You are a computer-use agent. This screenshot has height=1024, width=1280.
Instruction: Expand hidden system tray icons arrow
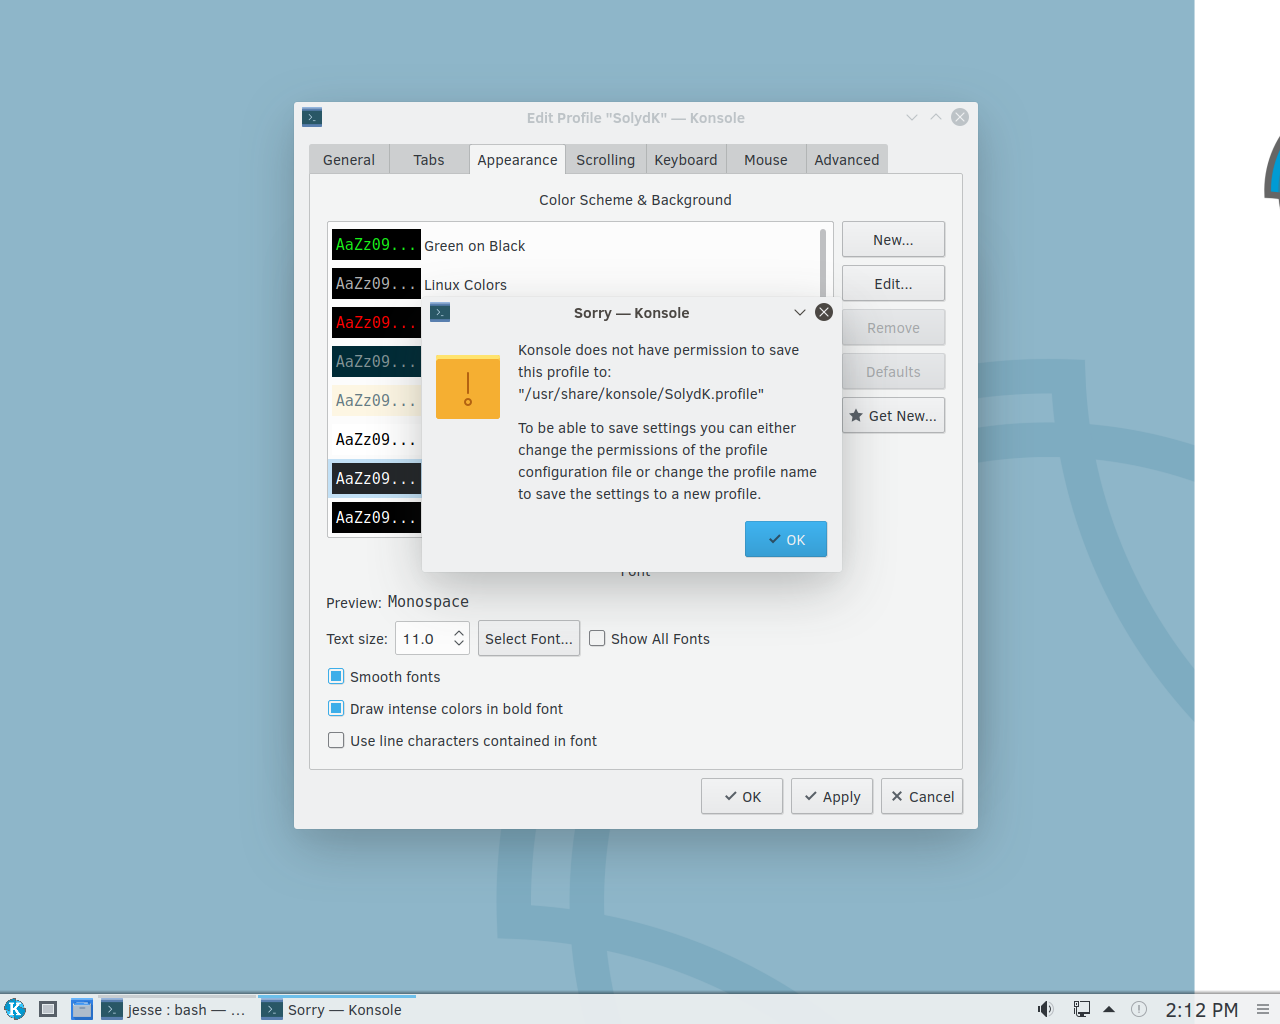point(1109,1009)
